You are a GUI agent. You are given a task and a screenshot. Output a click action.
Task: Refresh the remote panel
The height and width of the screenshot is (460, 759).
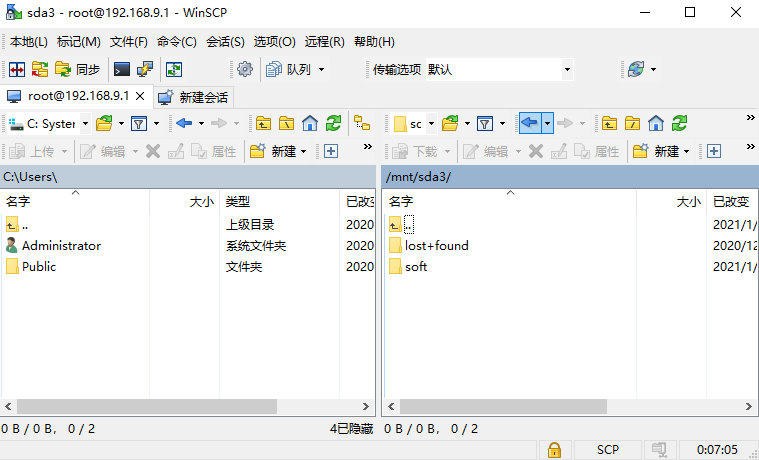[x=679, y=124]
